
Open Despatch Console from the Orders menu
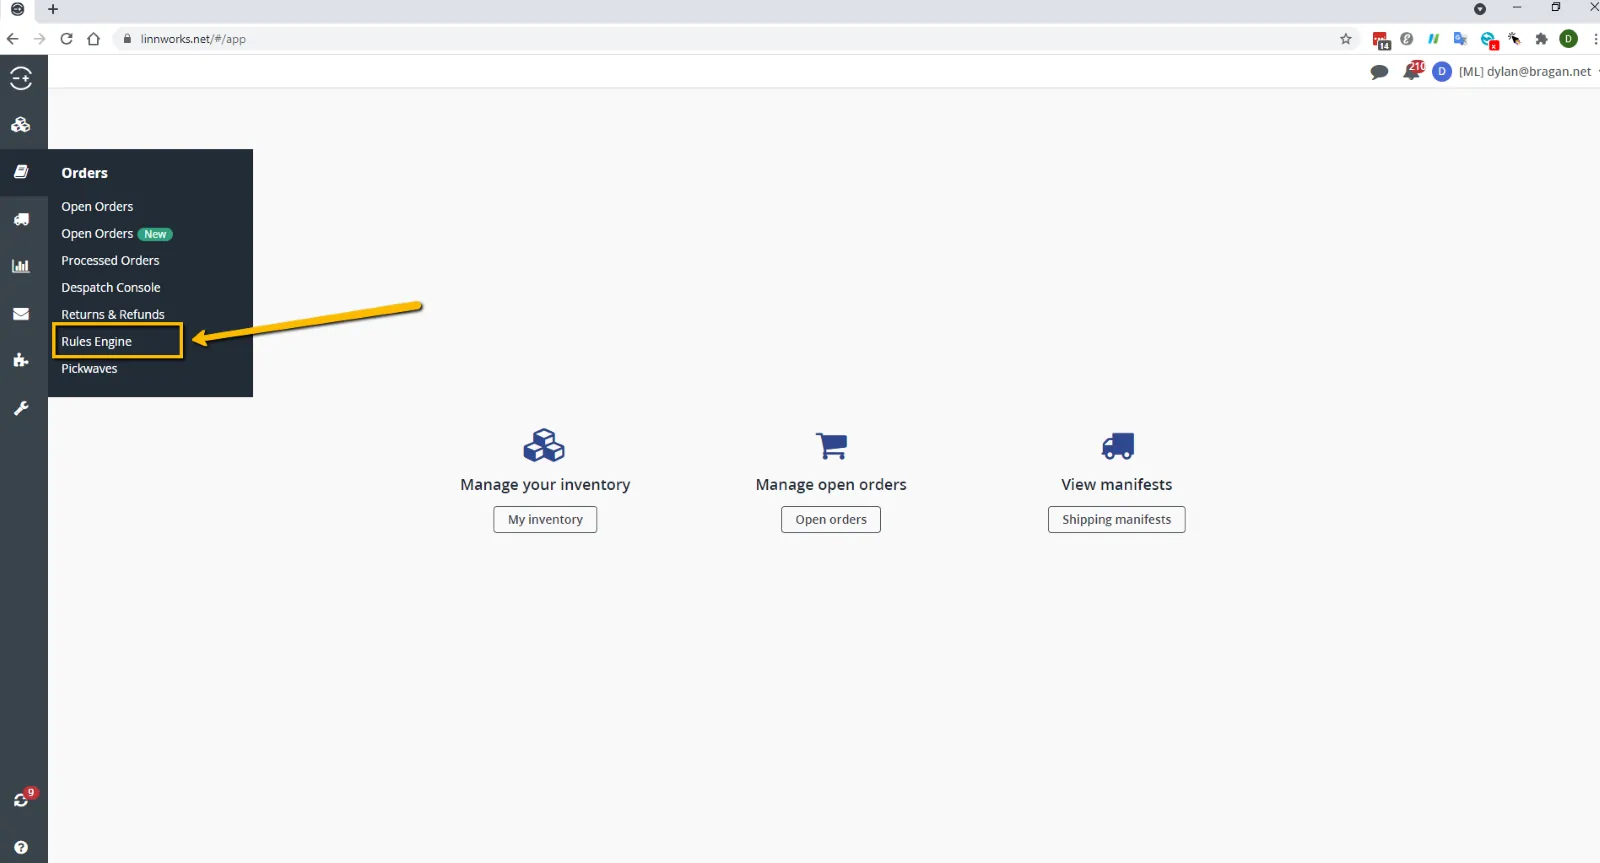[110, 288]
